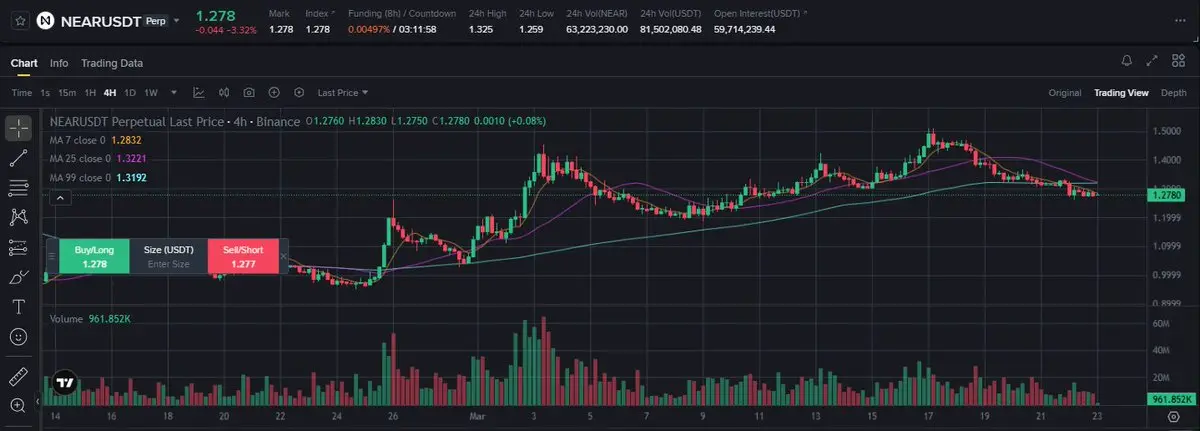The height and width of the screenshot is (431, 1200).
Task: Collapse the left drawing toolbar arrow
Action: [39, 400]
